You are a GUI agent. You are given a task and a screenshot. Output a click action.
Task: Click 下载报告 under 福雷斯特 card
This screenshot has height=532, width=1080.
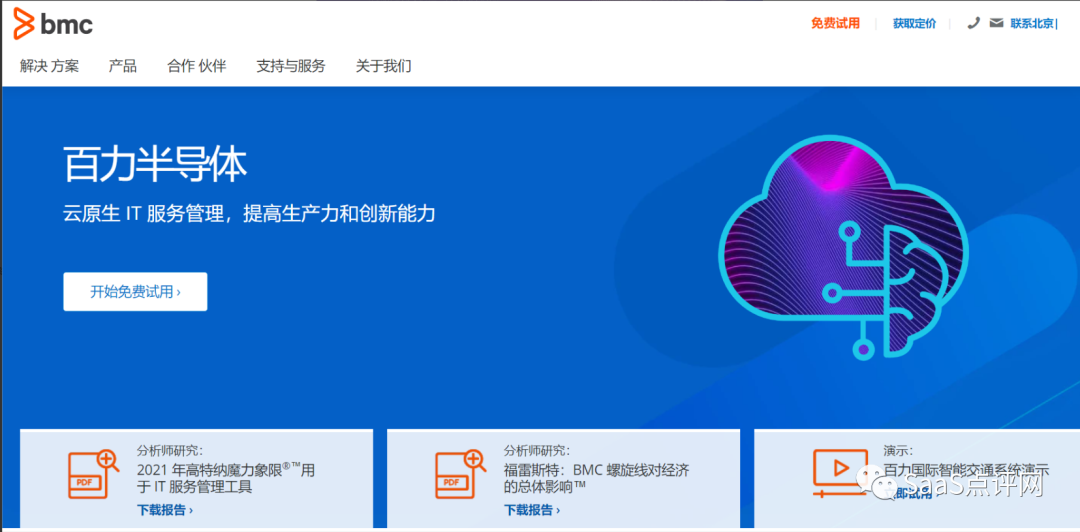point(532,510)
